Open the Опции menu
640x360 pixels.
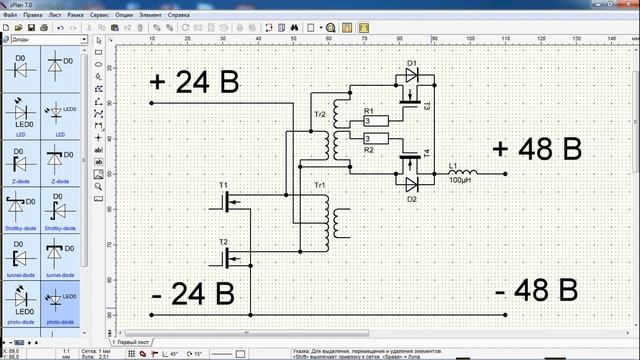[124, 15]
